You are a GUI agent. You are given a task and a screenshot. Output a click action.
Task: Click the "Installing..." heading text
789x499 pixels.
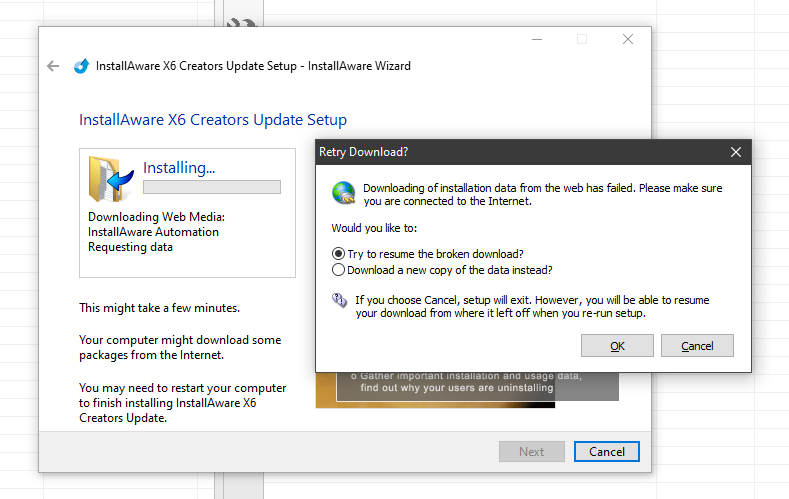[179, 168]
